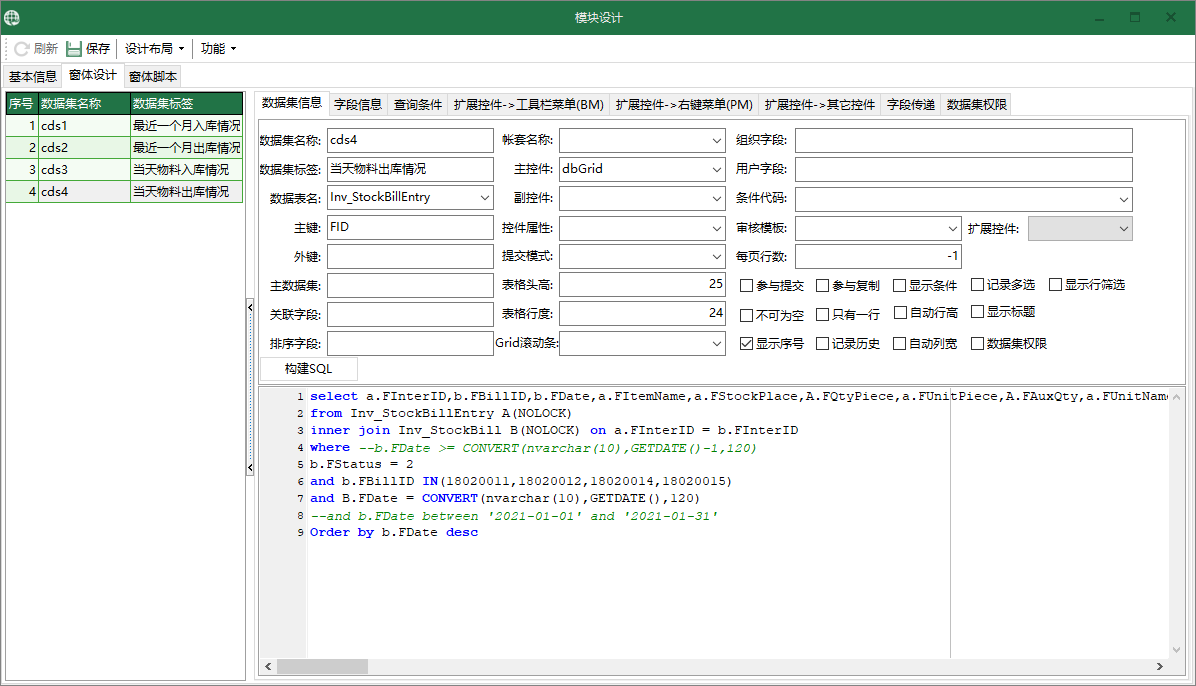Enable the 记录多选 checkbox
The image size is (1196, 686).
coord(977,285)
